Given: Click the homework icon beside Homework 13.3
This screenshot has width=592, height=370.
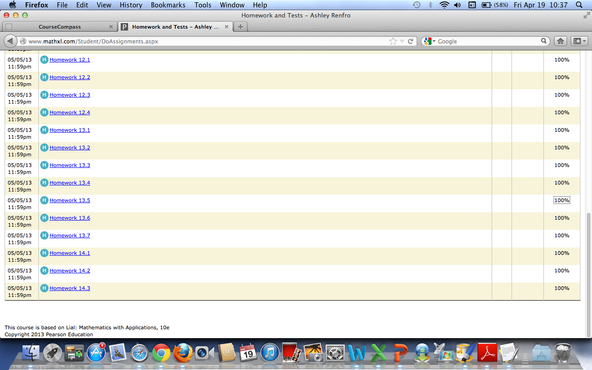Looking at the screenshot, I should click(44, 165).
